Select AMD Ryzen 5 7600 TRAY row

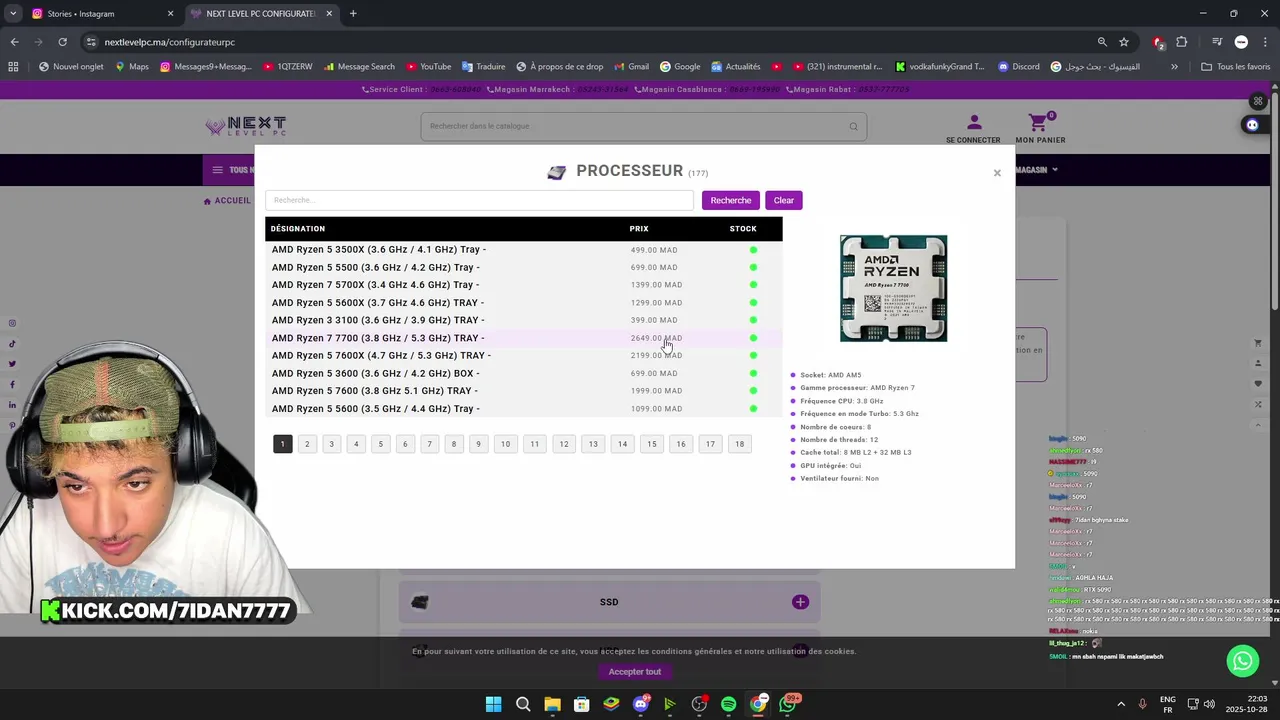pyautogui.click(x=523, y=391)
